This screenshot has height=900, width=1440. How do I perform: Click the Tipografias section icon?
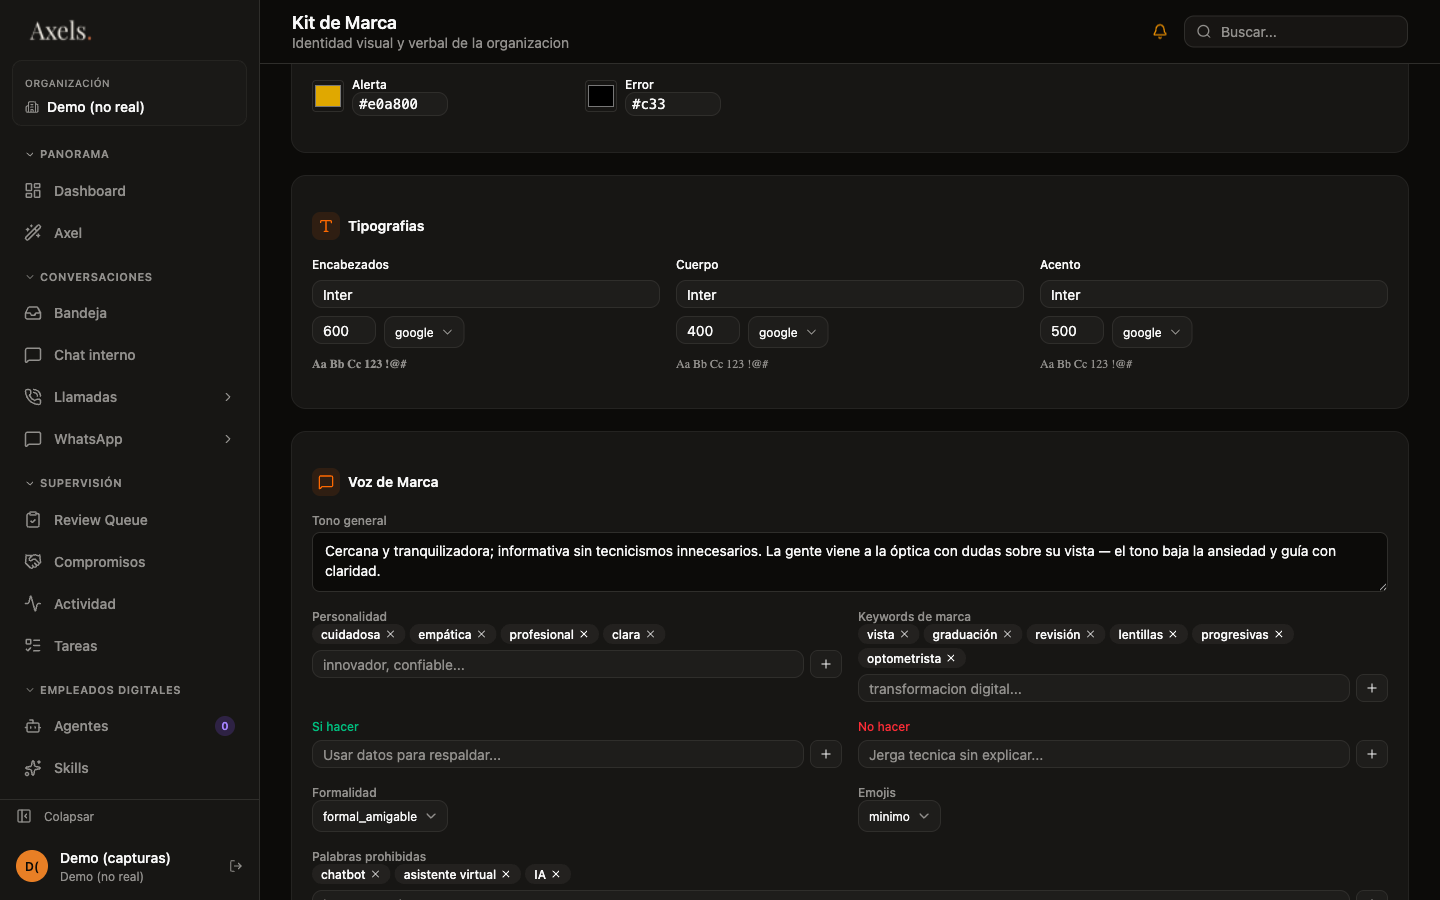click(x=326, y=226)
